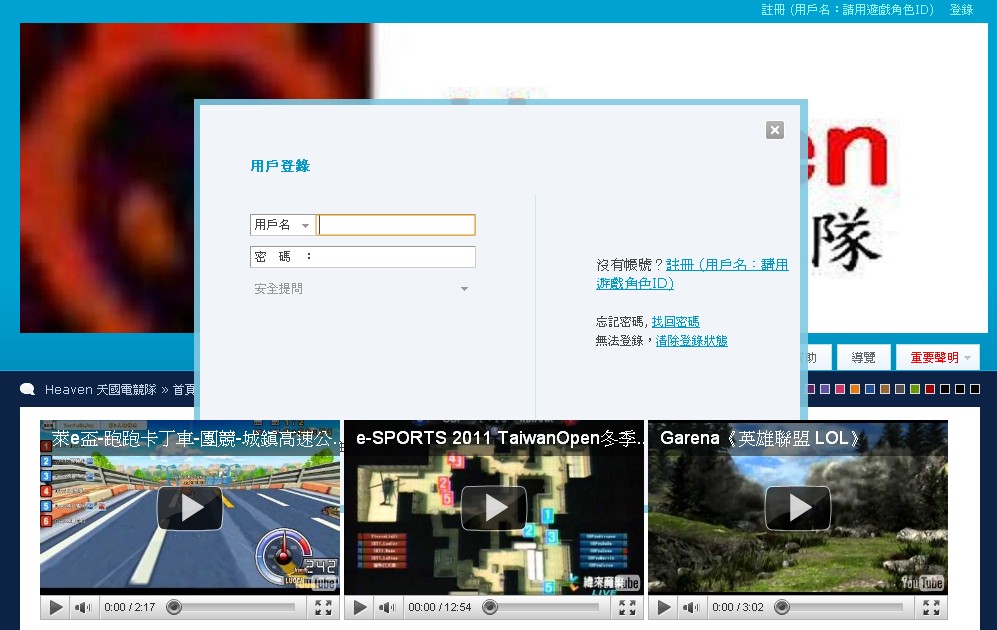Select the red theme color swatch

[930, 389]
